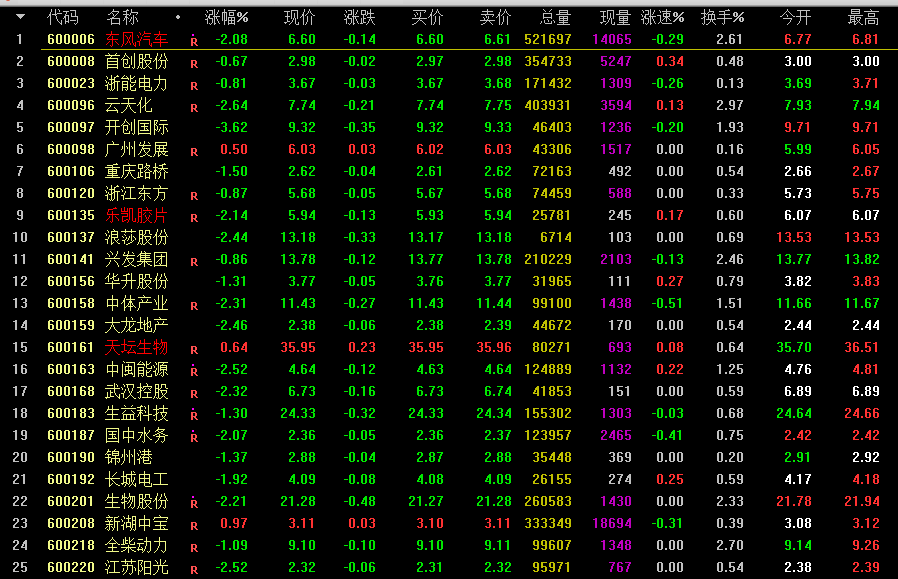Image resolution: width=898 pixels, height=579 pixels.
Task: Select stock code 600220
Action: click(x=71, y=567)
